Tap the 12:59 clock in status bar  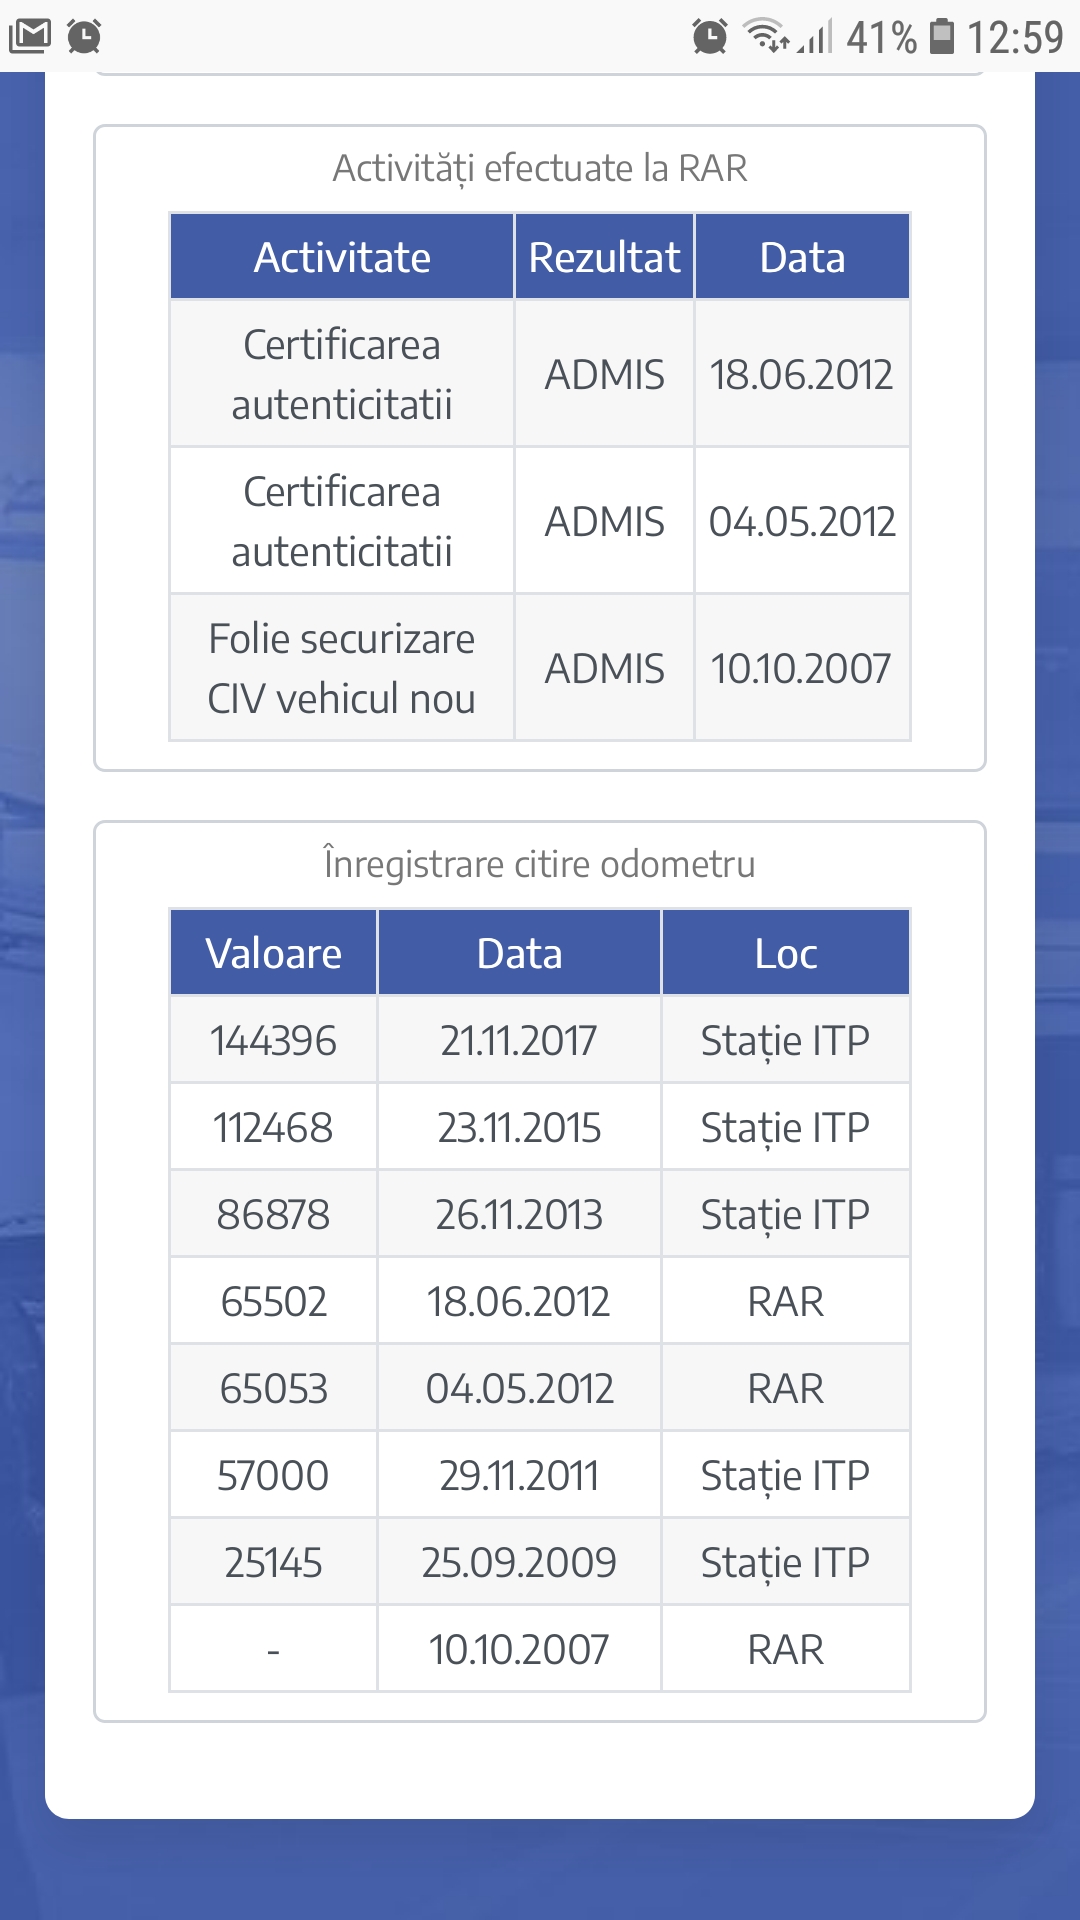[1015, 38]
